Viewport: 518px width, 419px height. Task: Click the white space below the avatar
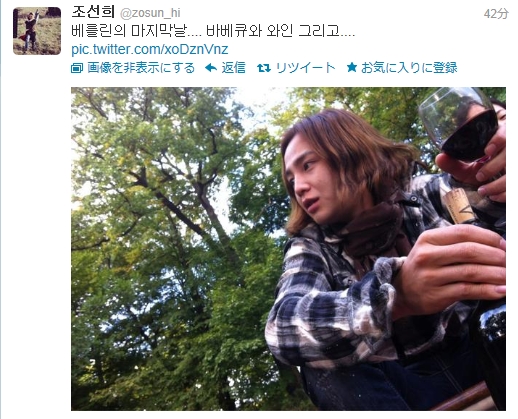(x=37, y=233)
